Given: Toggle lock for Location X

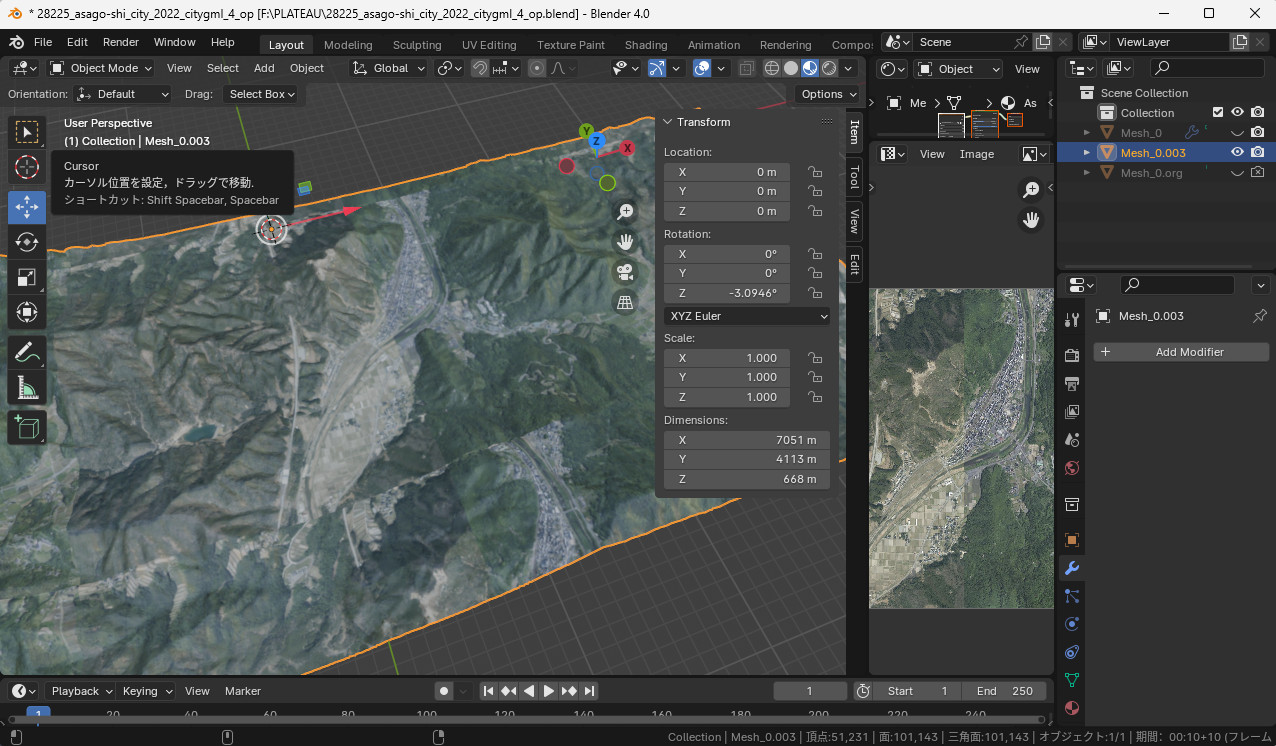Looking at the screenshot, I should [815, 172].
